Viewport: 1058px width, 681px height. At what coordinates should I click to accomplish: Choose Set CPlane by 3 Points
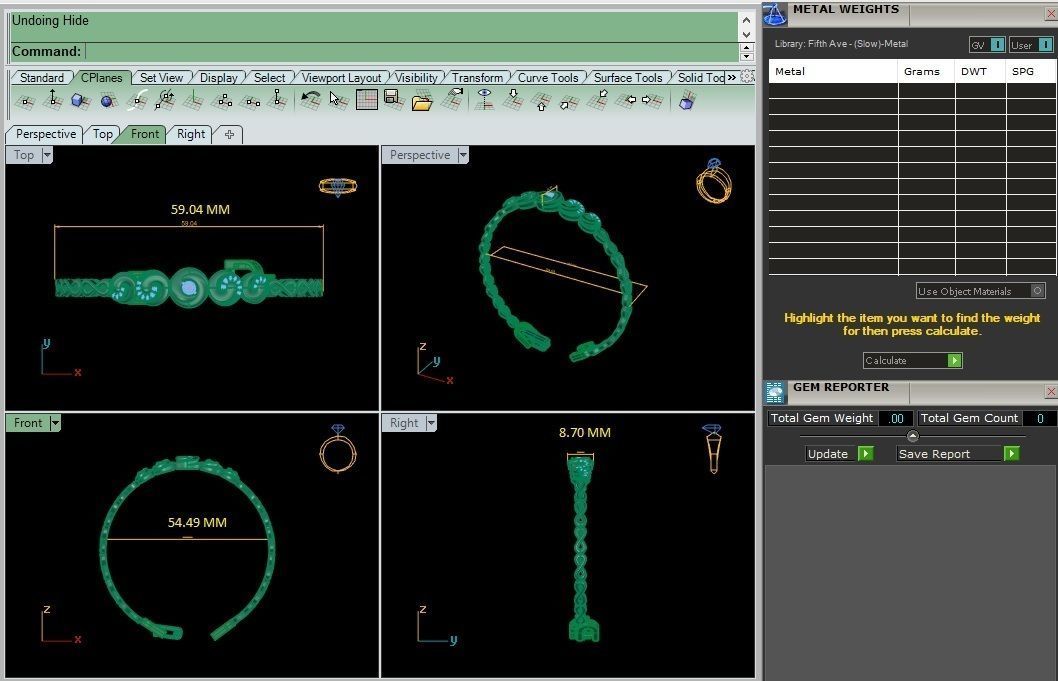pyautogui.click(x=222, y=101)
